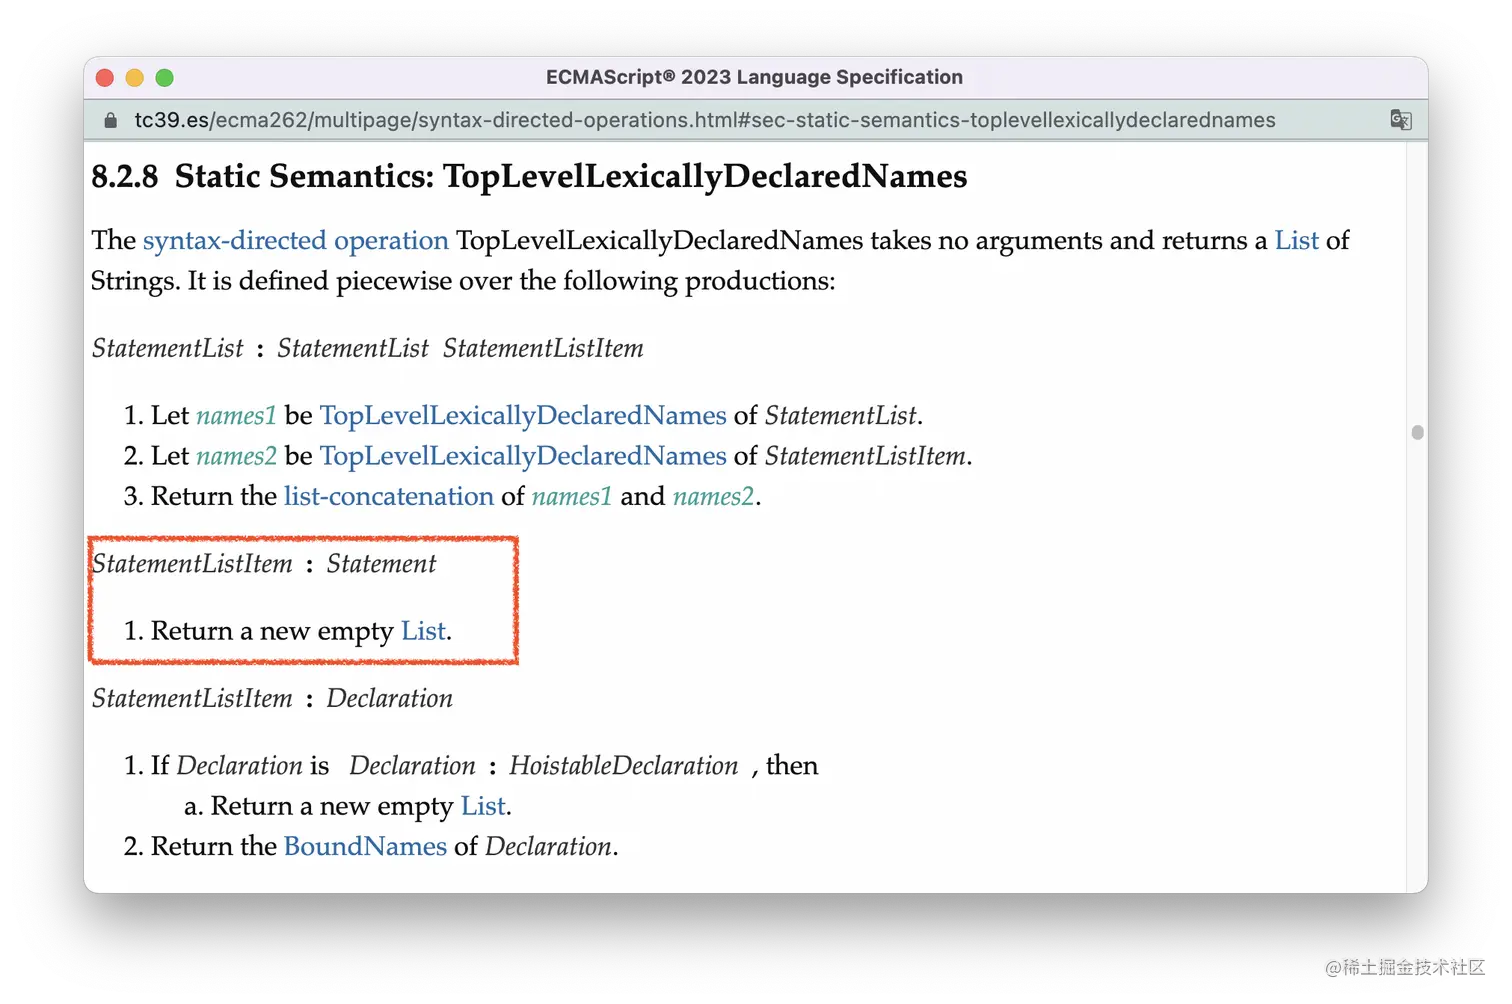Click the tc39.es URL address field
The height and width of the screenshot is (1004, 1512).
705,120
